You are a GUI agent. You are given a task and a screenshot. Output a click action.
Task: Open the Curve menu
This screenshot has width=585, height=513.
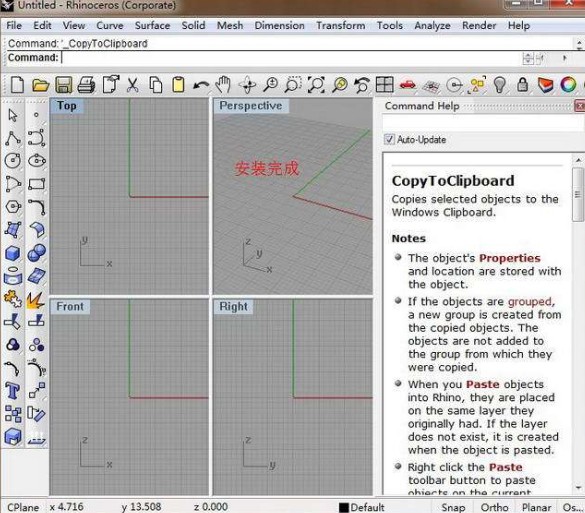pos(110,25)
